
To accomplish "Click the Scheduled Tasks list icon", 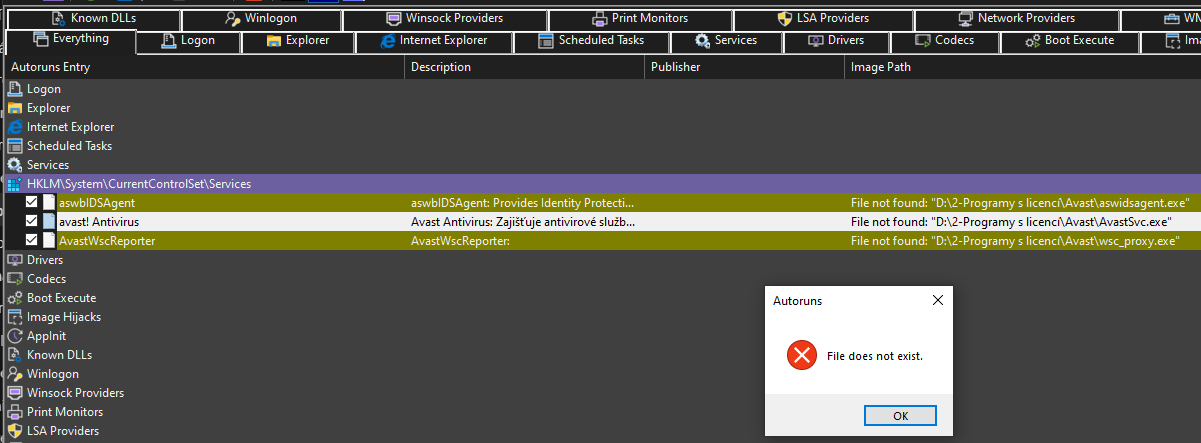I will (x=15, y=146).
